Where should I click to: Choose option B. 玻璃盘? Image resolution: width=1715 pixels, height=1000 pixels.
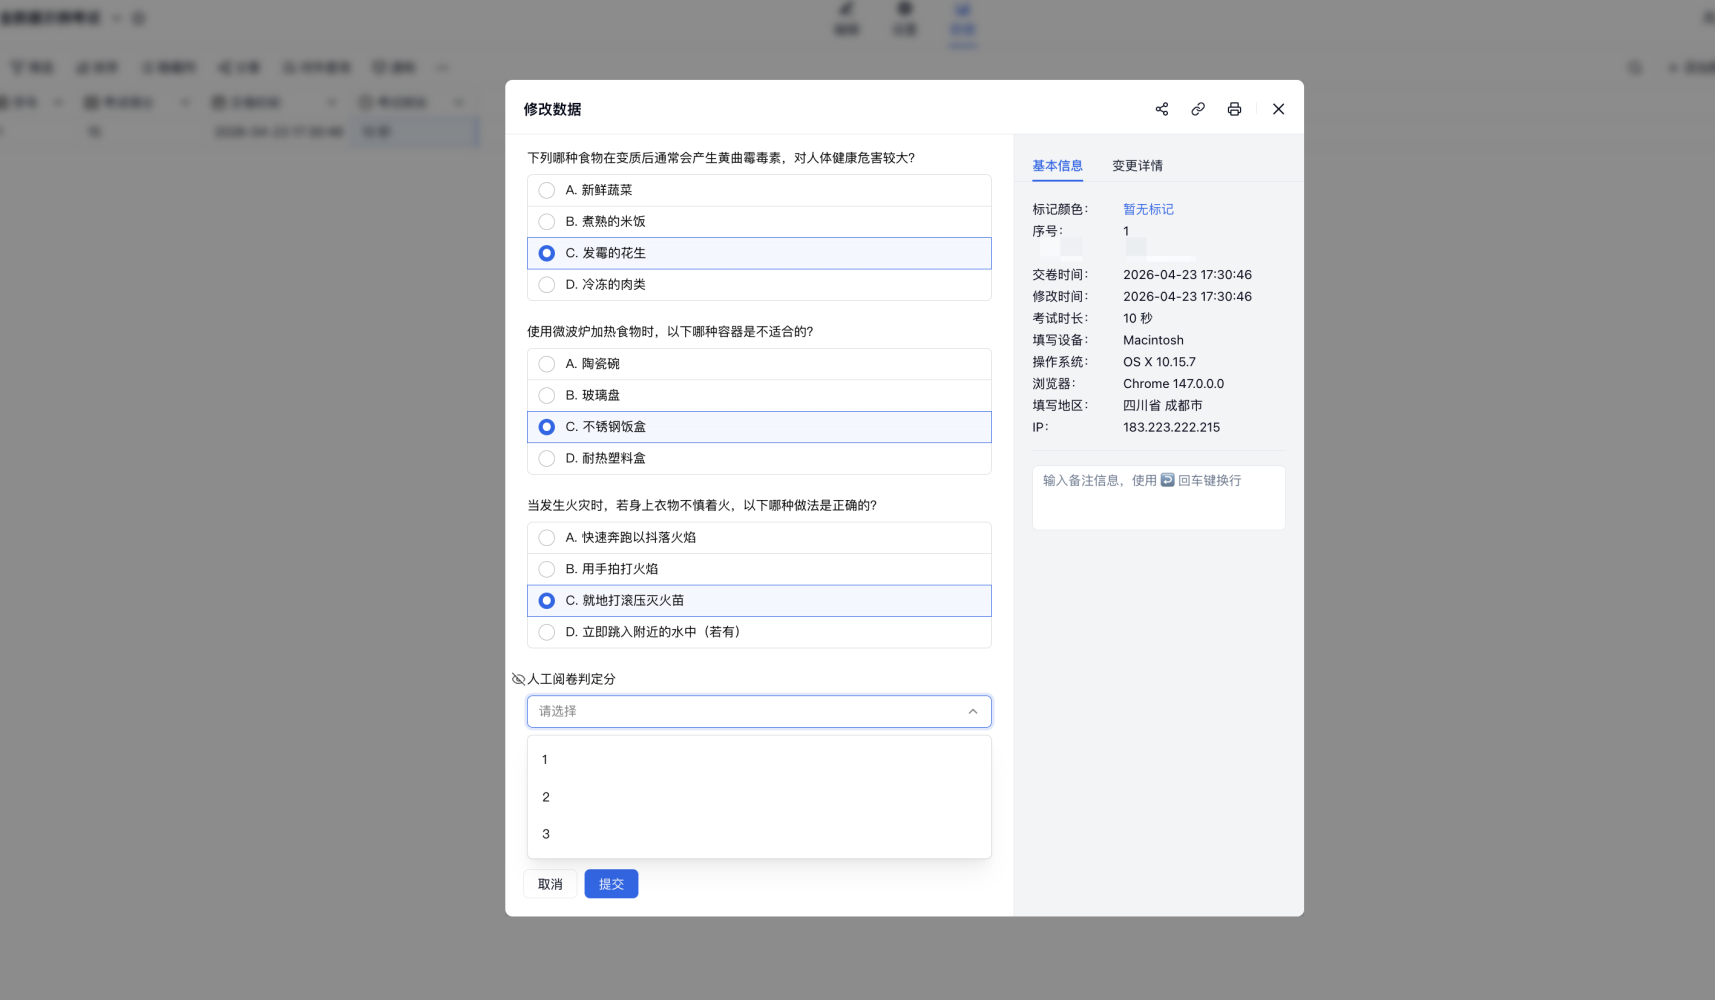[x=547, y=395]
